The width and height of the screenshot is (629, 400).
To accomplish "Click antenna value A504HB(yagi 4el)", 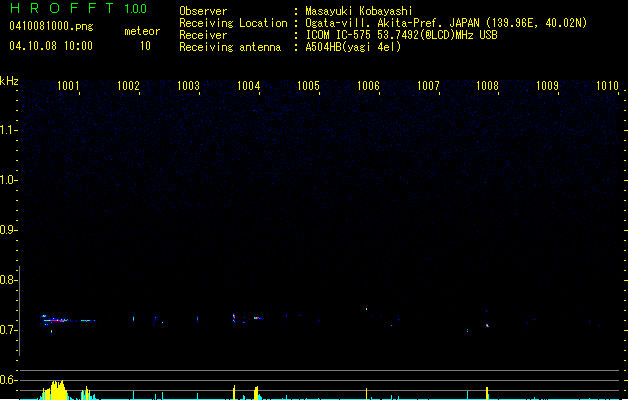I will [x=353, y=47].
